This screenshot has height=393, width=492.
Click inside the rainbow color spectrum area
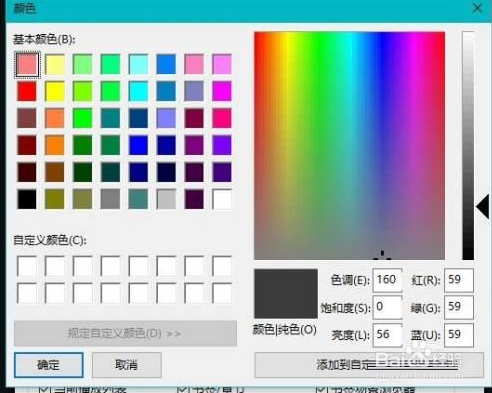(x=349, y=145)
